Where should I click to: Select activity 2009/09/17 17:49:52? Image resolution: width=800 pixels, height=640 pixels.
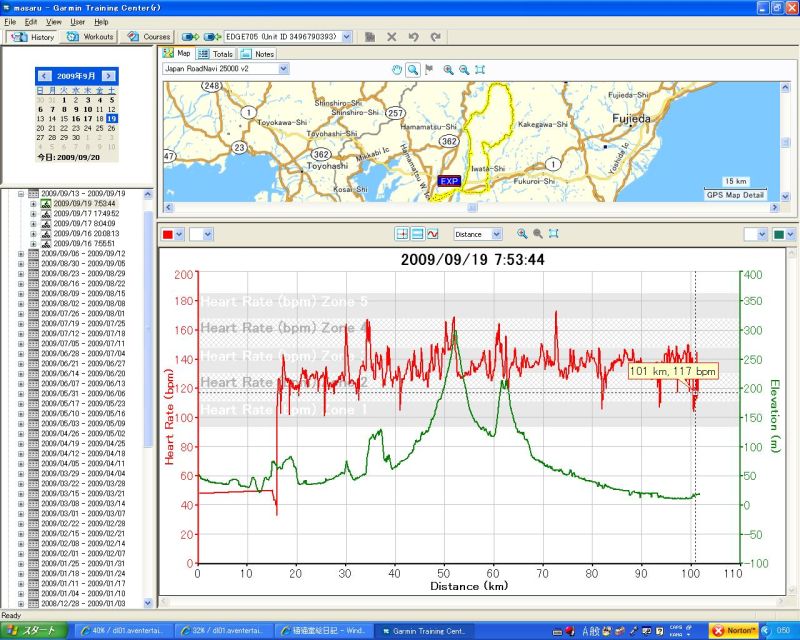click(x=86, y=213)
